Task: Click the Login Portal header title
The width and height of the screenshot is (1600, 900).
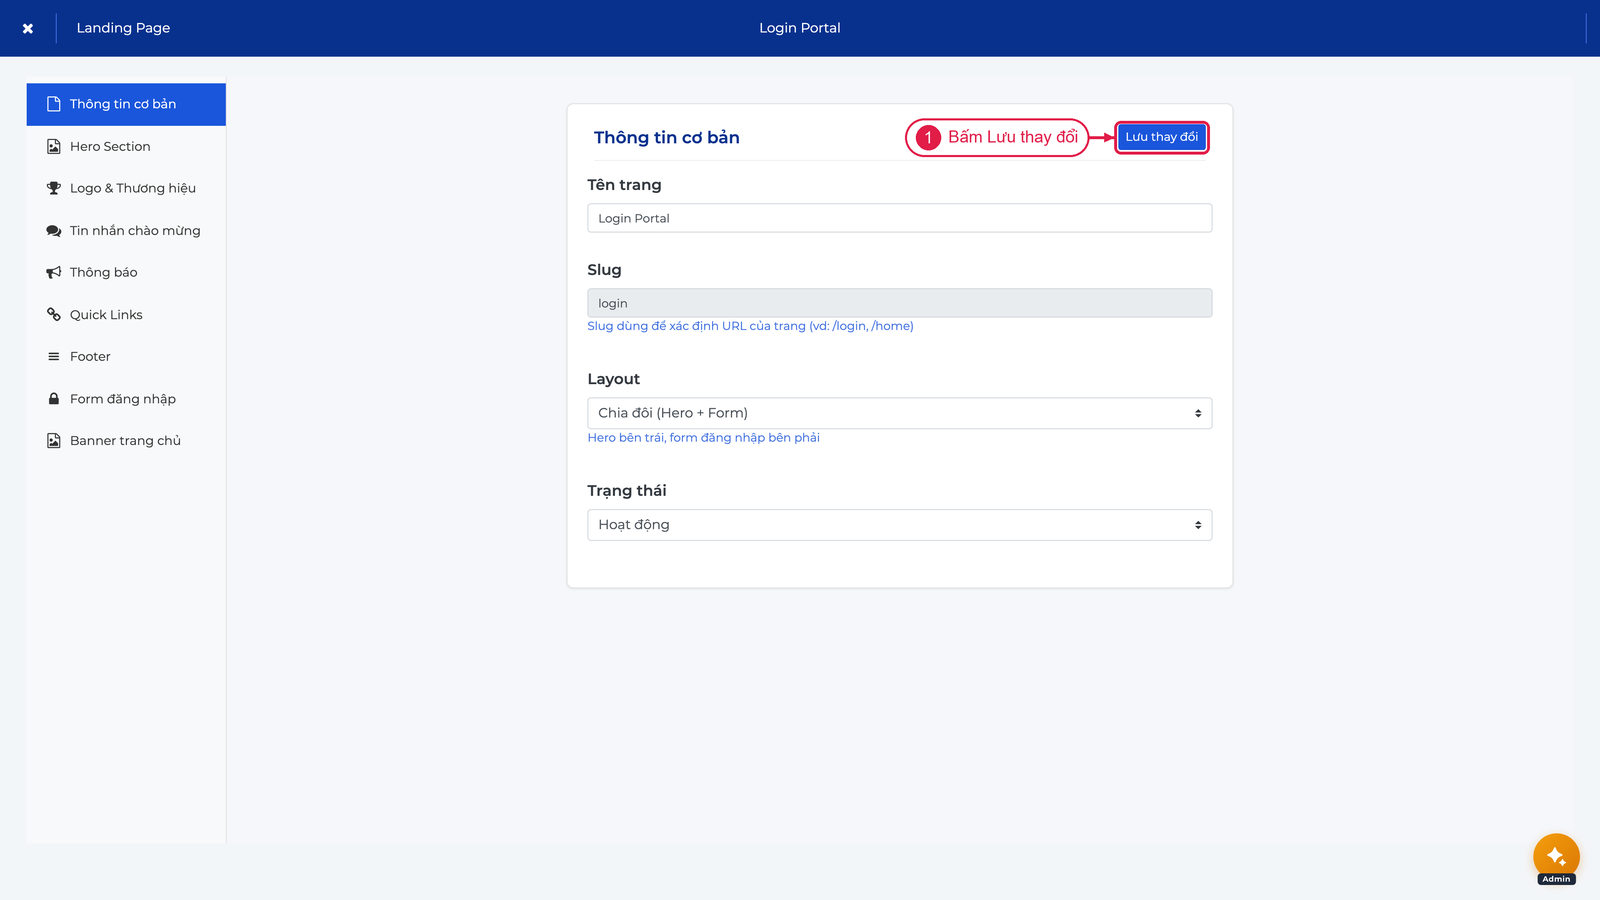Action: coord(799,28)
